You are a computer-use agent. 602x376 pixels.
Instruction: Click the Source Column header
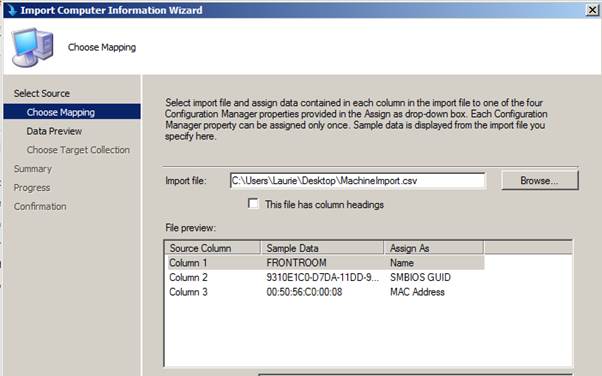click(x=213, y=248)
